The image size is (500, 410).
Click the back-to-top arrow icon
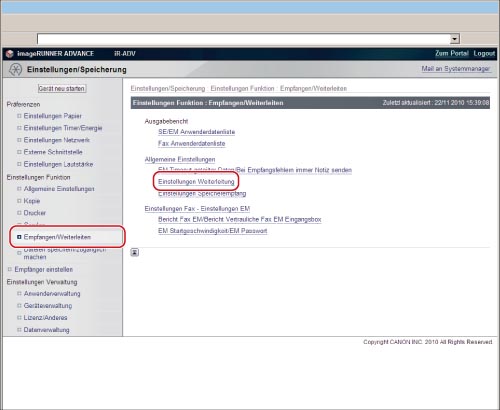pyautogui.click(x=135, y=252)
